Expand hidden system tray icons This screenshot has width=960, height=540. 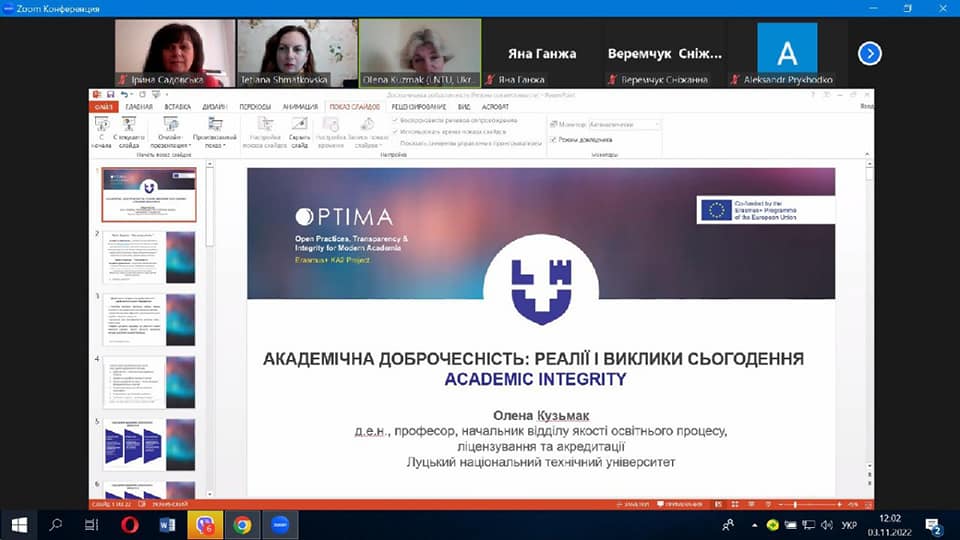[754, 525]
